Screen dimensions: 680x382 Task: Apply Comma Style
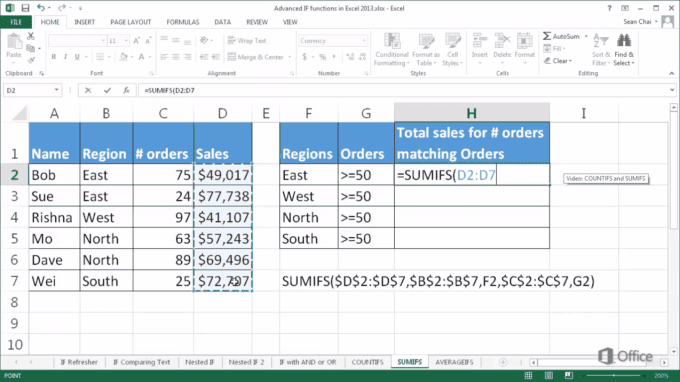pyautogui.click(x=334, y=57)
